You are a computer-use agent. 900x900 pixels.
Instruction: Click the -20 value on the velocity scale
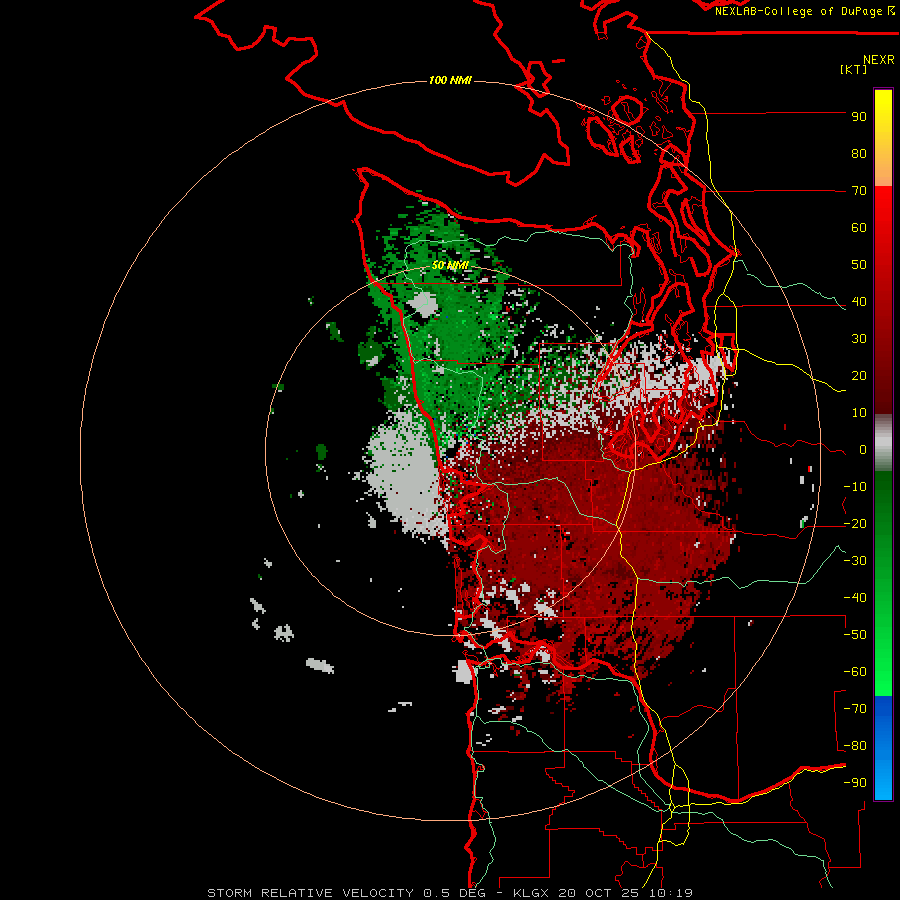click(855, 524)
